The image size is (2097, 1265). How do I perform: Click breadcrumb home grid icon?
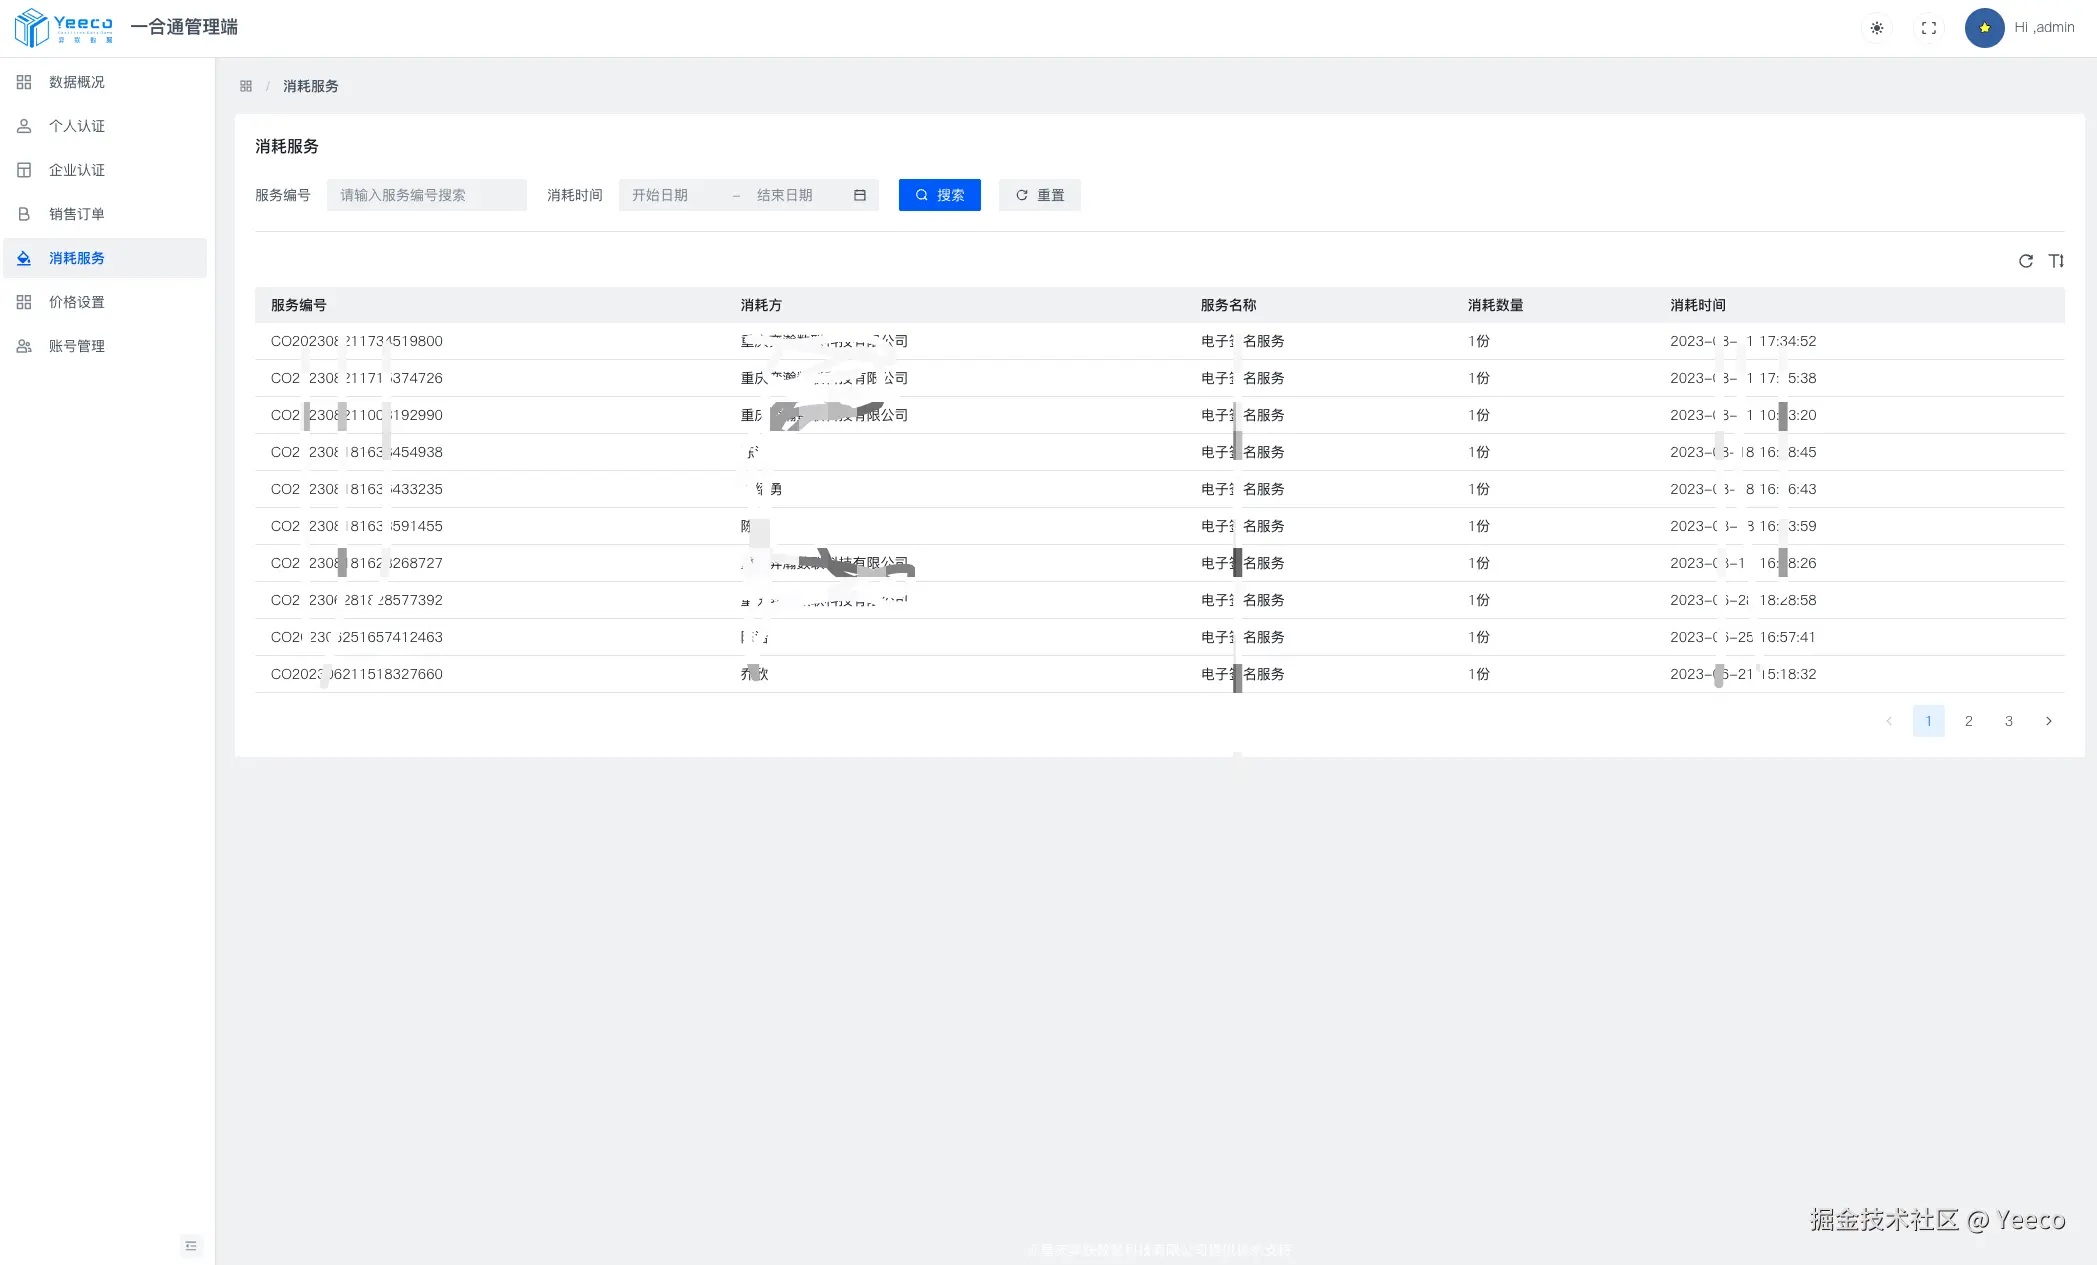click(246, 86)
